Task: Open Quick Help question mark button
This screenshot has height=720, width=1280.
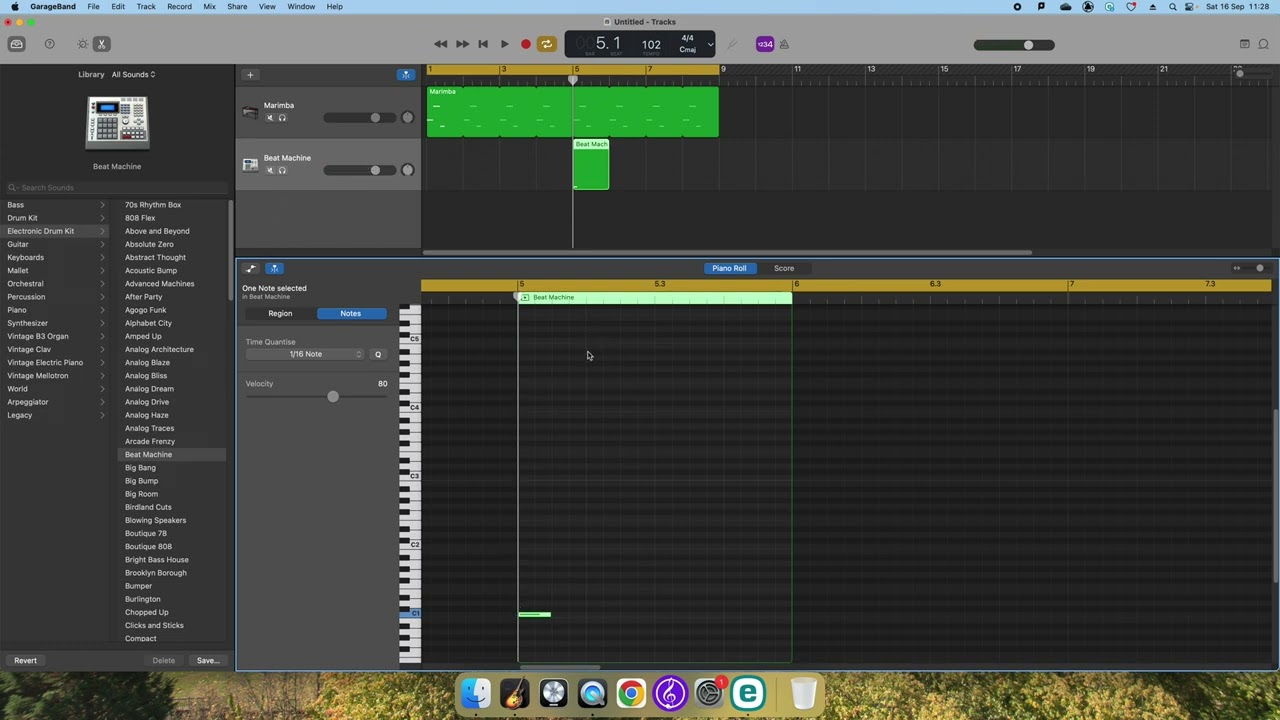Action: coord(50,44)
